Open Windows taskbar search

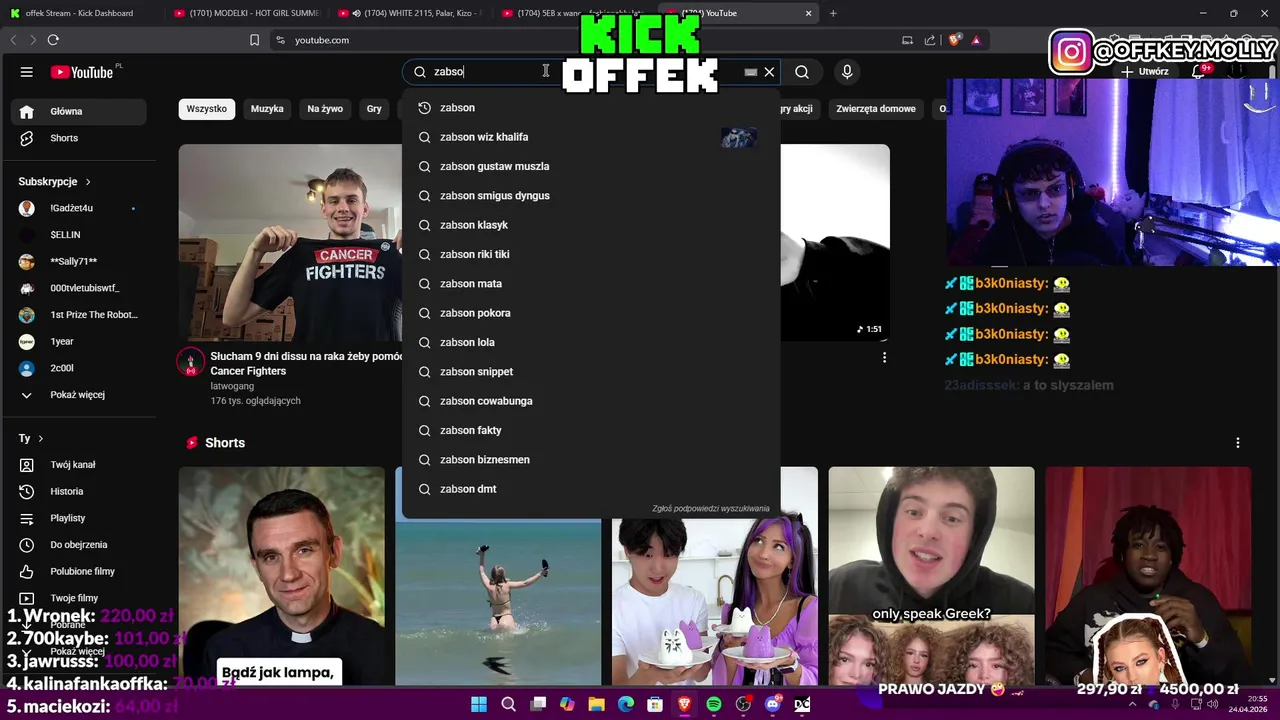click(x=508, y=704)
